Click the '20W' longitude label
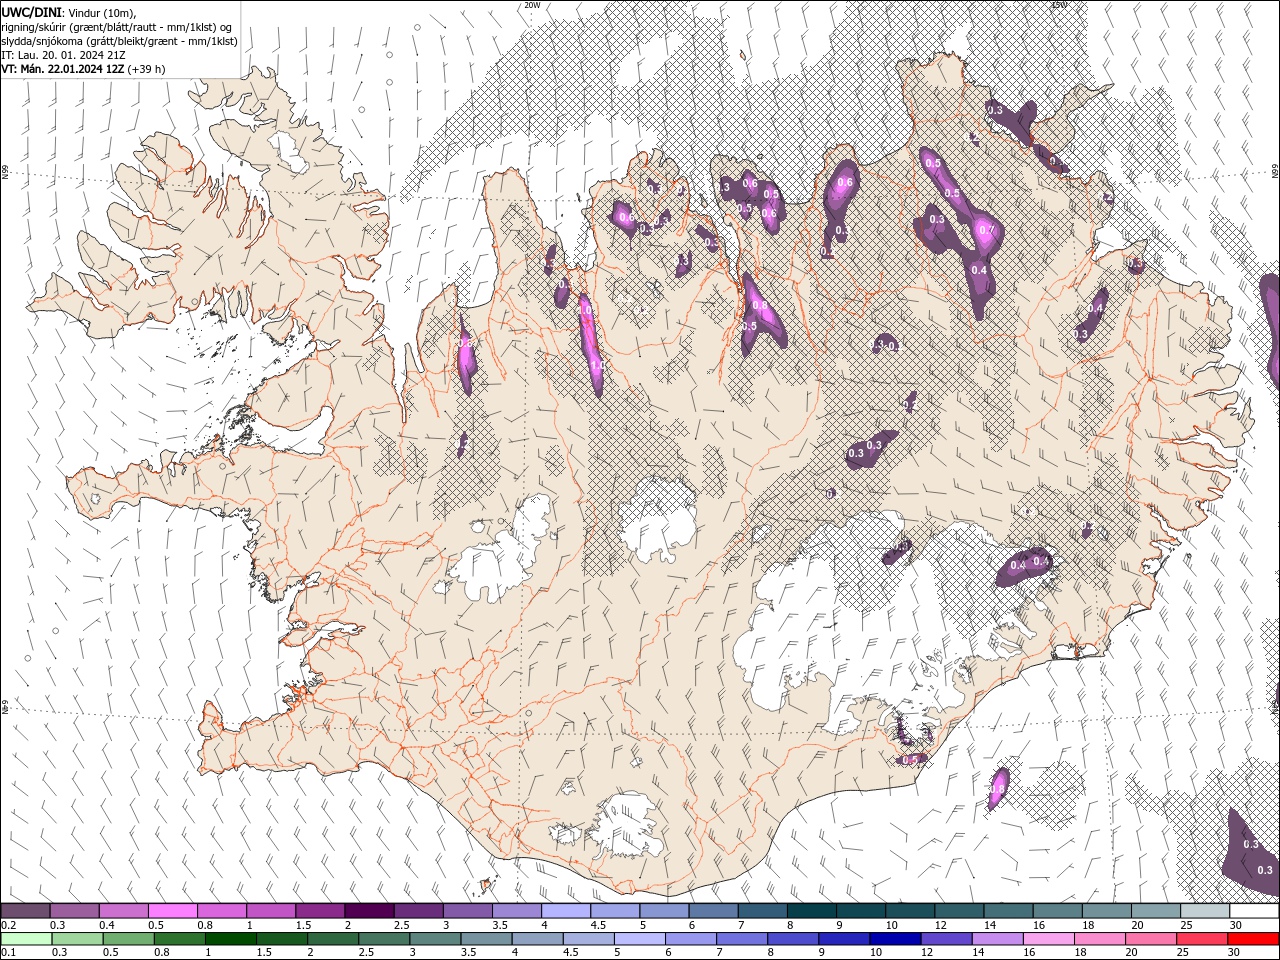Screen dimensions: 1280x960 click(x=533, y=5)
